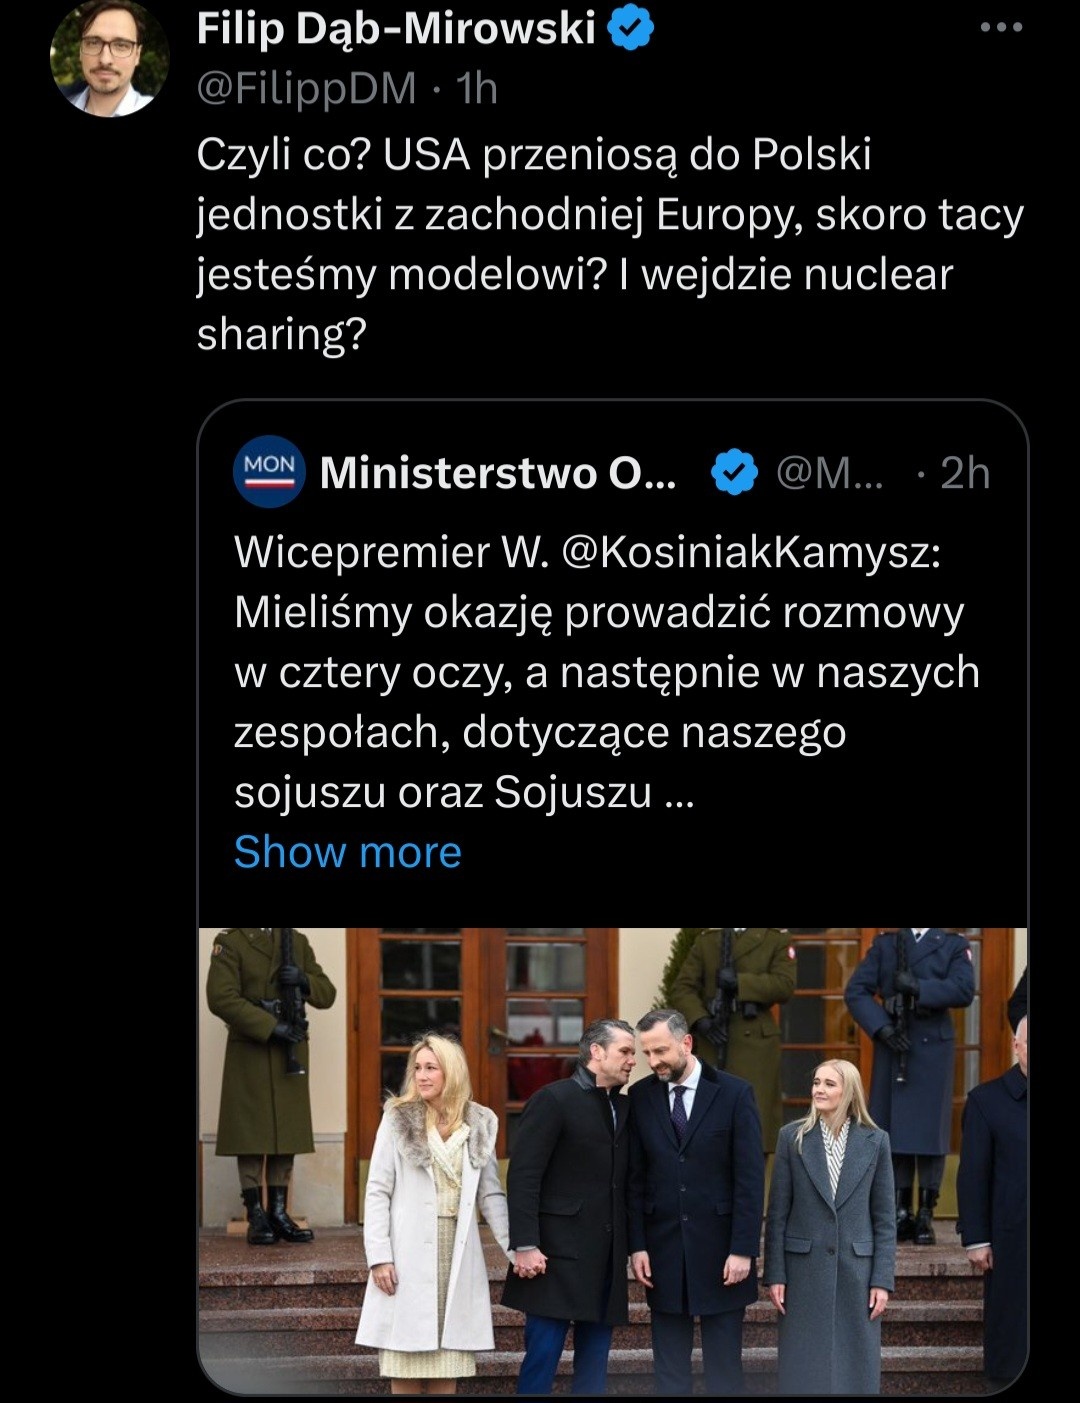The image size is (1080, 1403).
Task: Click the 1h timestamp of the post
Action: (477, 89)
